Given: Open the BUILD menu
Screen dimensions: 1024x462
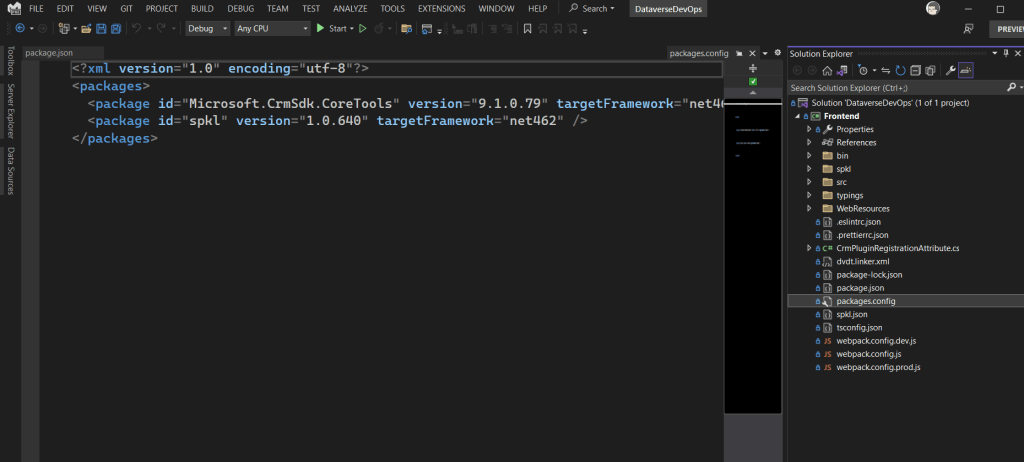Looking at the screenshot, I should [202, 8].
